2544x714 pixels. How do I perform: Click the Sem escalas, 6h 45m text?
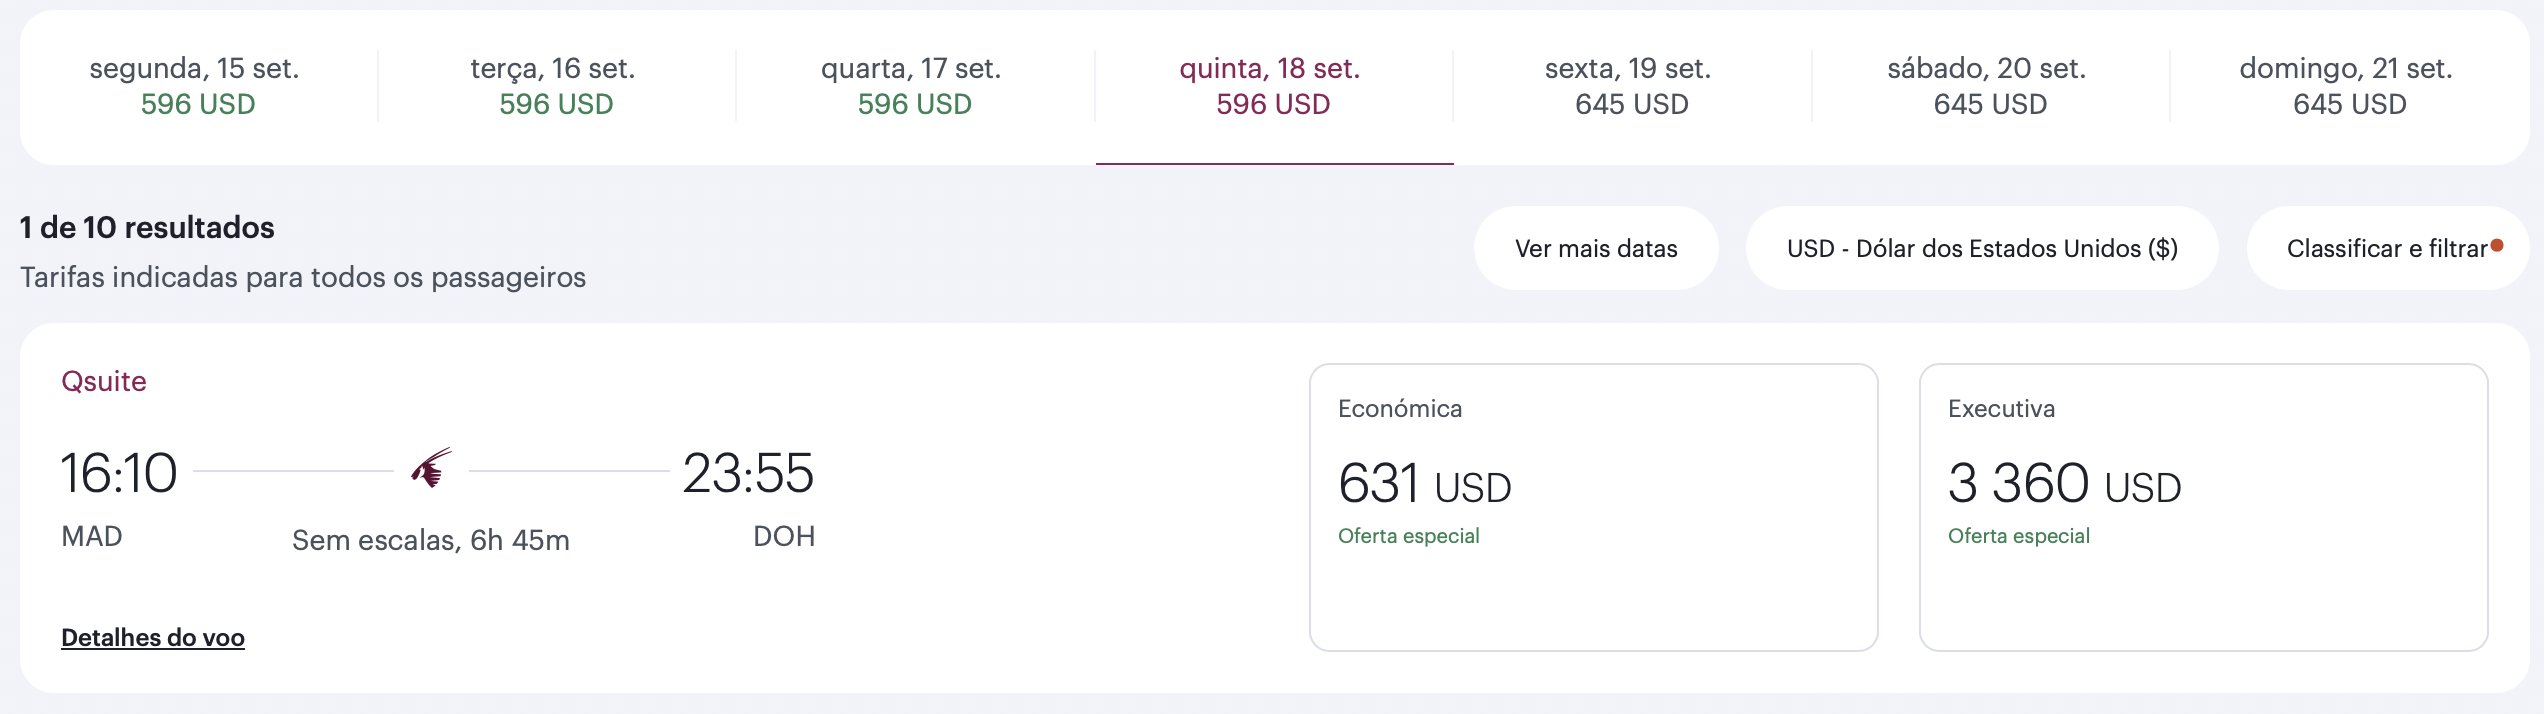(x=431, y=540)
